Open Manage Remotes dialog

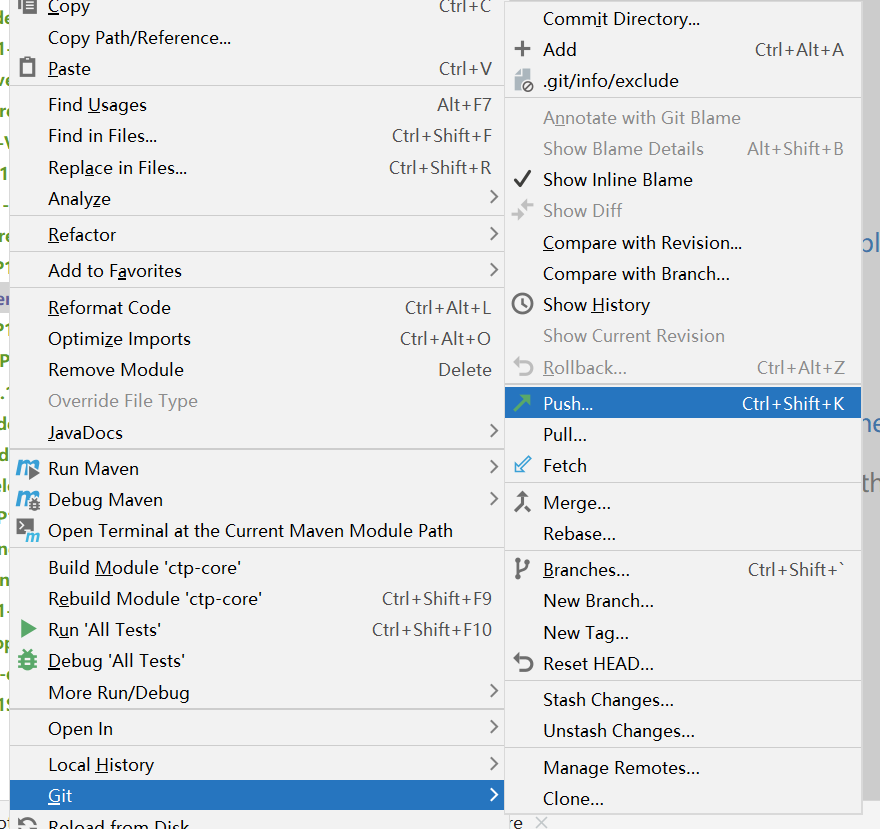621,768
